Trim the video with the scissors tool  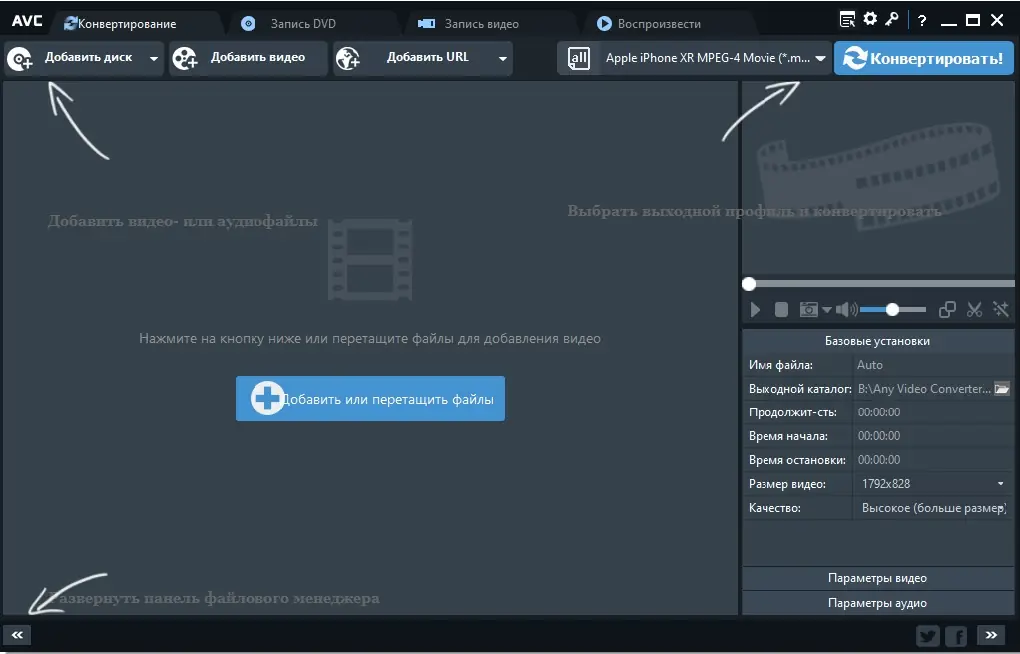(x=974, y=310)
